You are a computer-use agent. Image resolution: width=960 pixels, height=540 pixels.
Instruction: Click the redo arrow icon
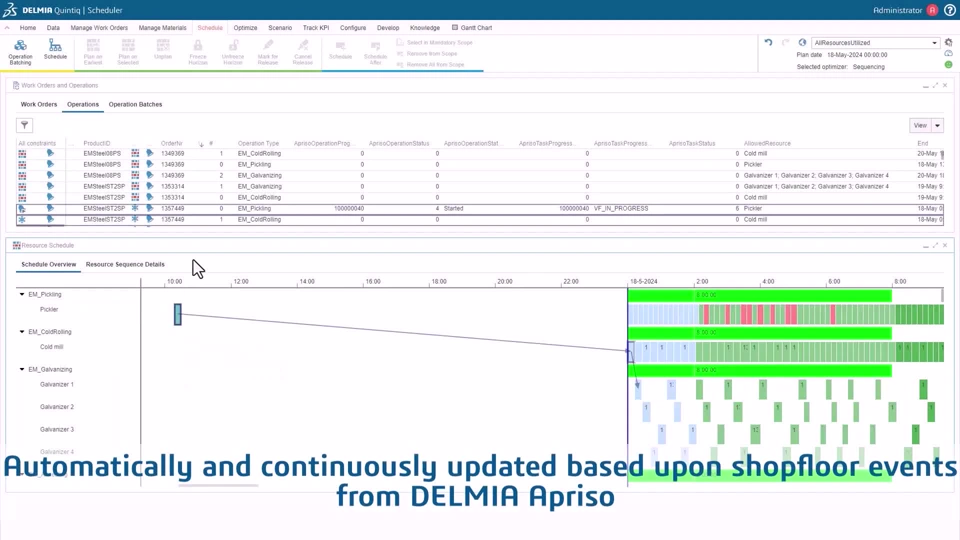(x=785, y=42)
